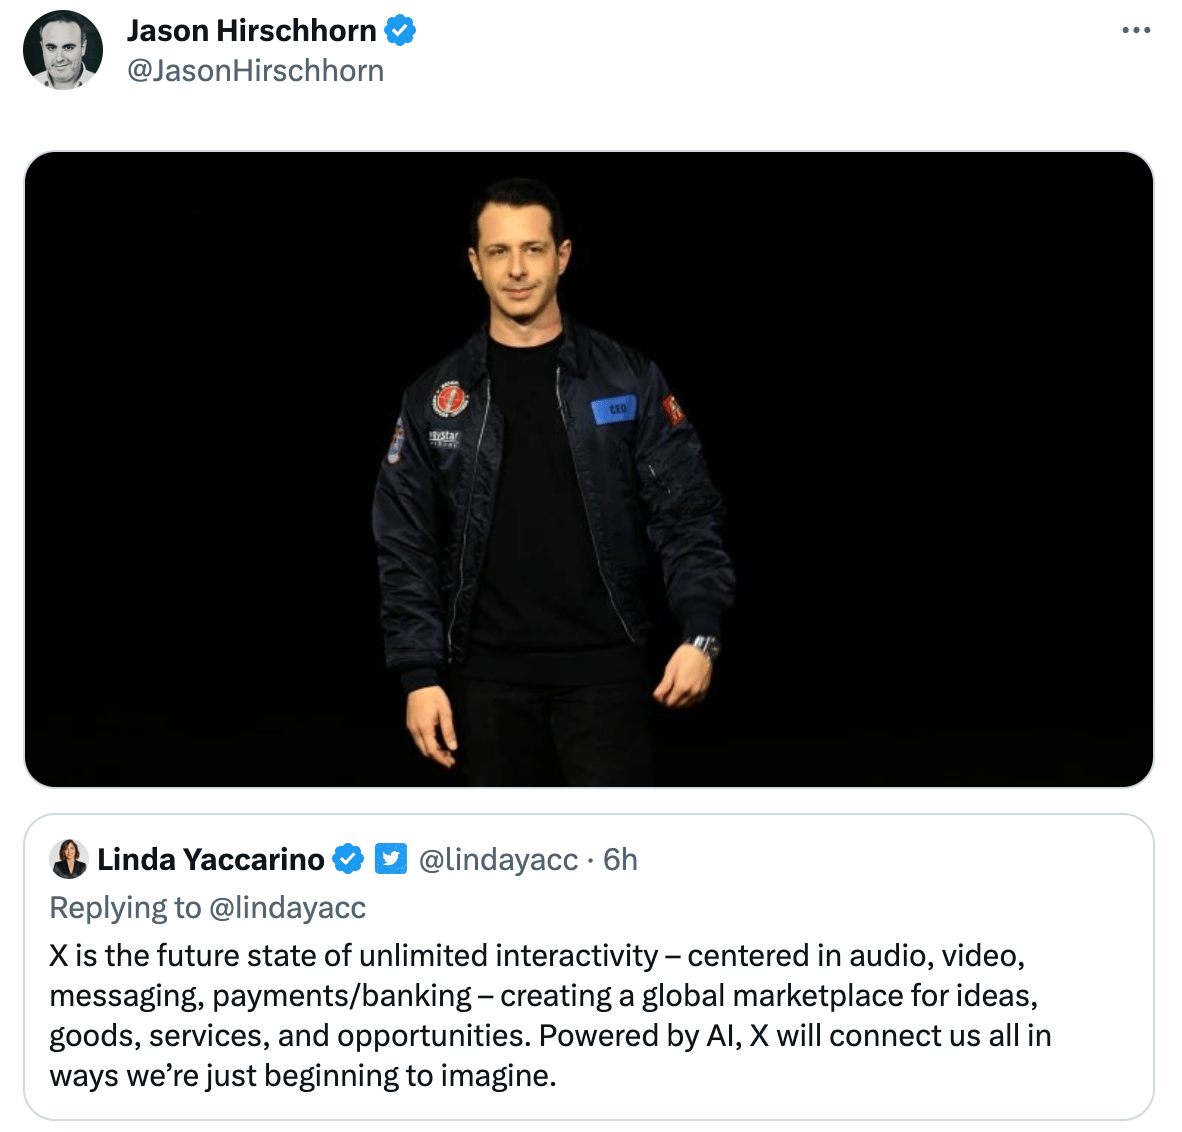The image size is (1182, 1132).
Task: Click the Twitter bird affiliation badge
Action: tap(390, 859)
